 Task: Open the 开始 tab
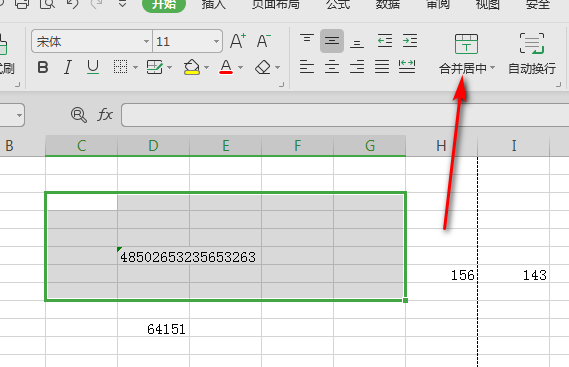164,5
